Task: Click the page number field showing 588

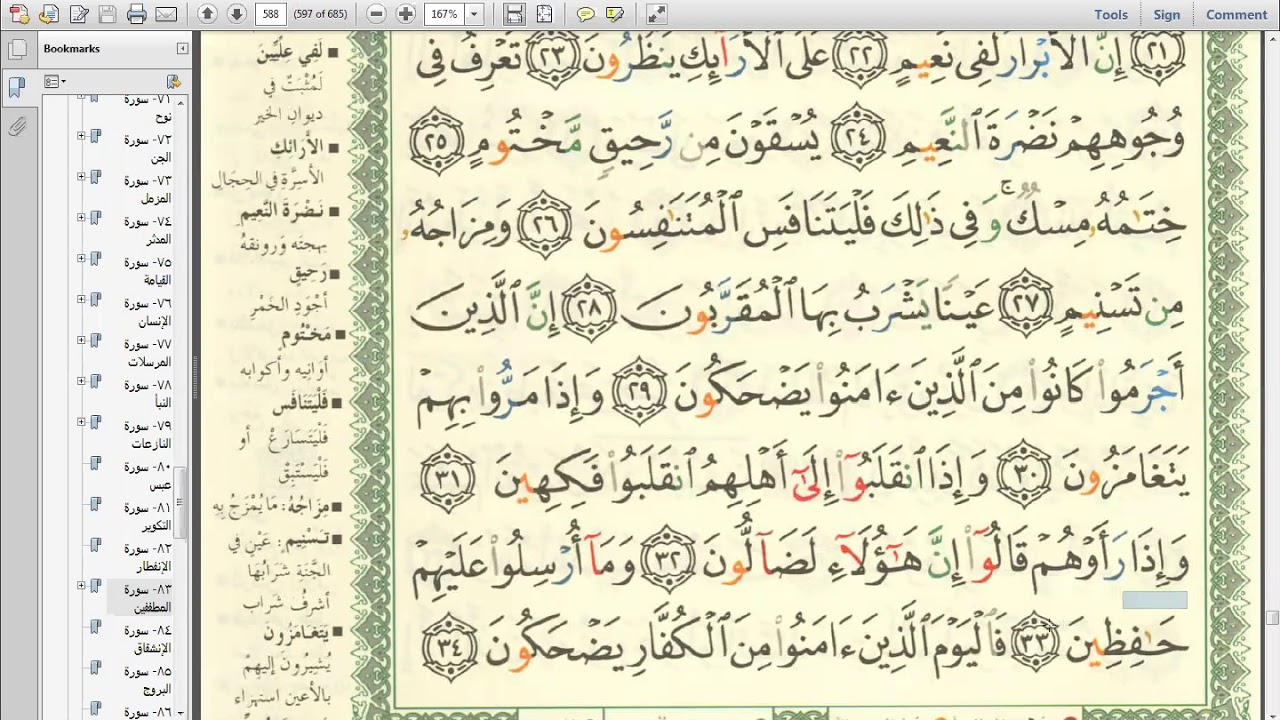Action: click(x=271, y=14)
